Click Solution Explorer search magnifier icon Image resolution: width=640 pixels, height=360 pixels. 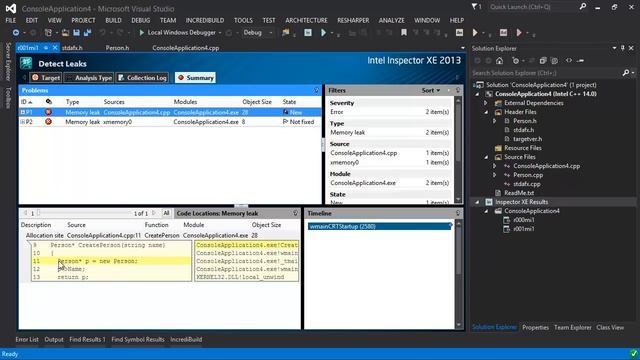626,73
